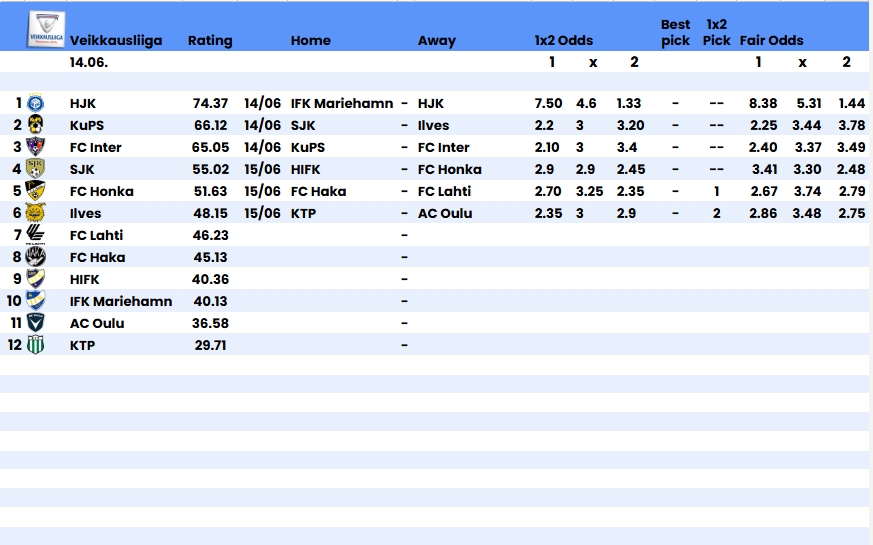Select the FC Haka team badge
Screen dimensions: 873x545
pyautogui.click(x=36, y=257)
